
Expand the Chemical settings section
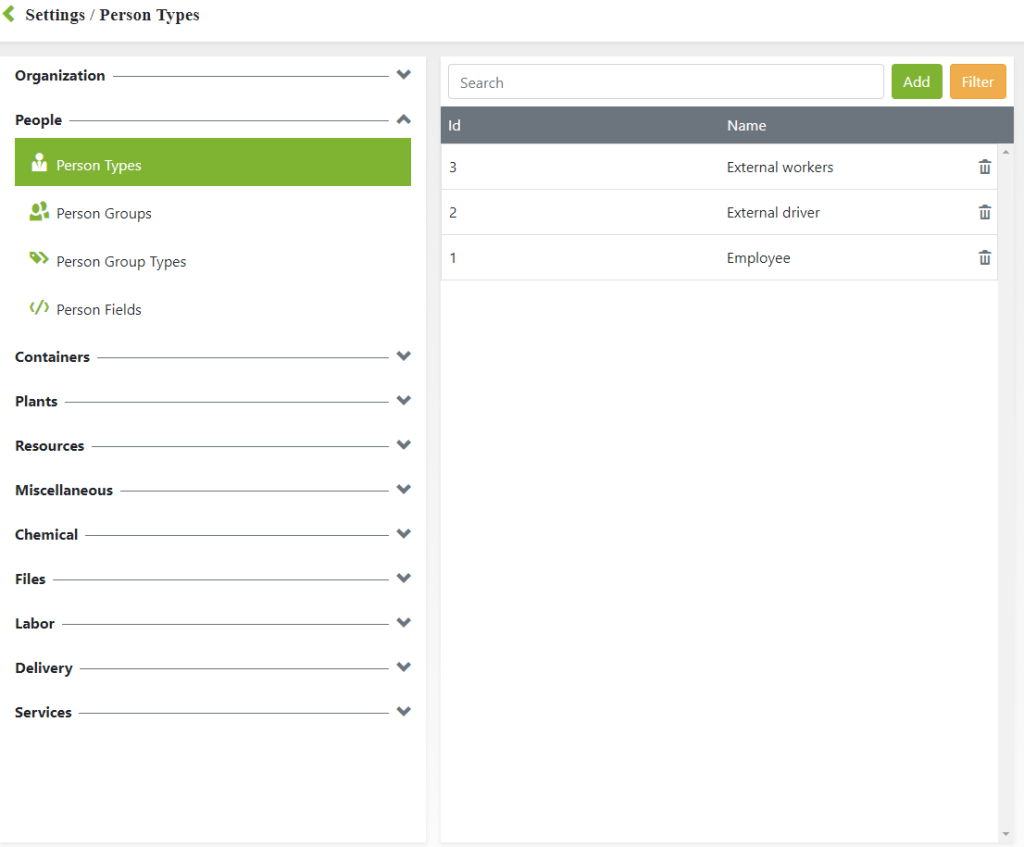pyautogui.click(x=403, y=534)
